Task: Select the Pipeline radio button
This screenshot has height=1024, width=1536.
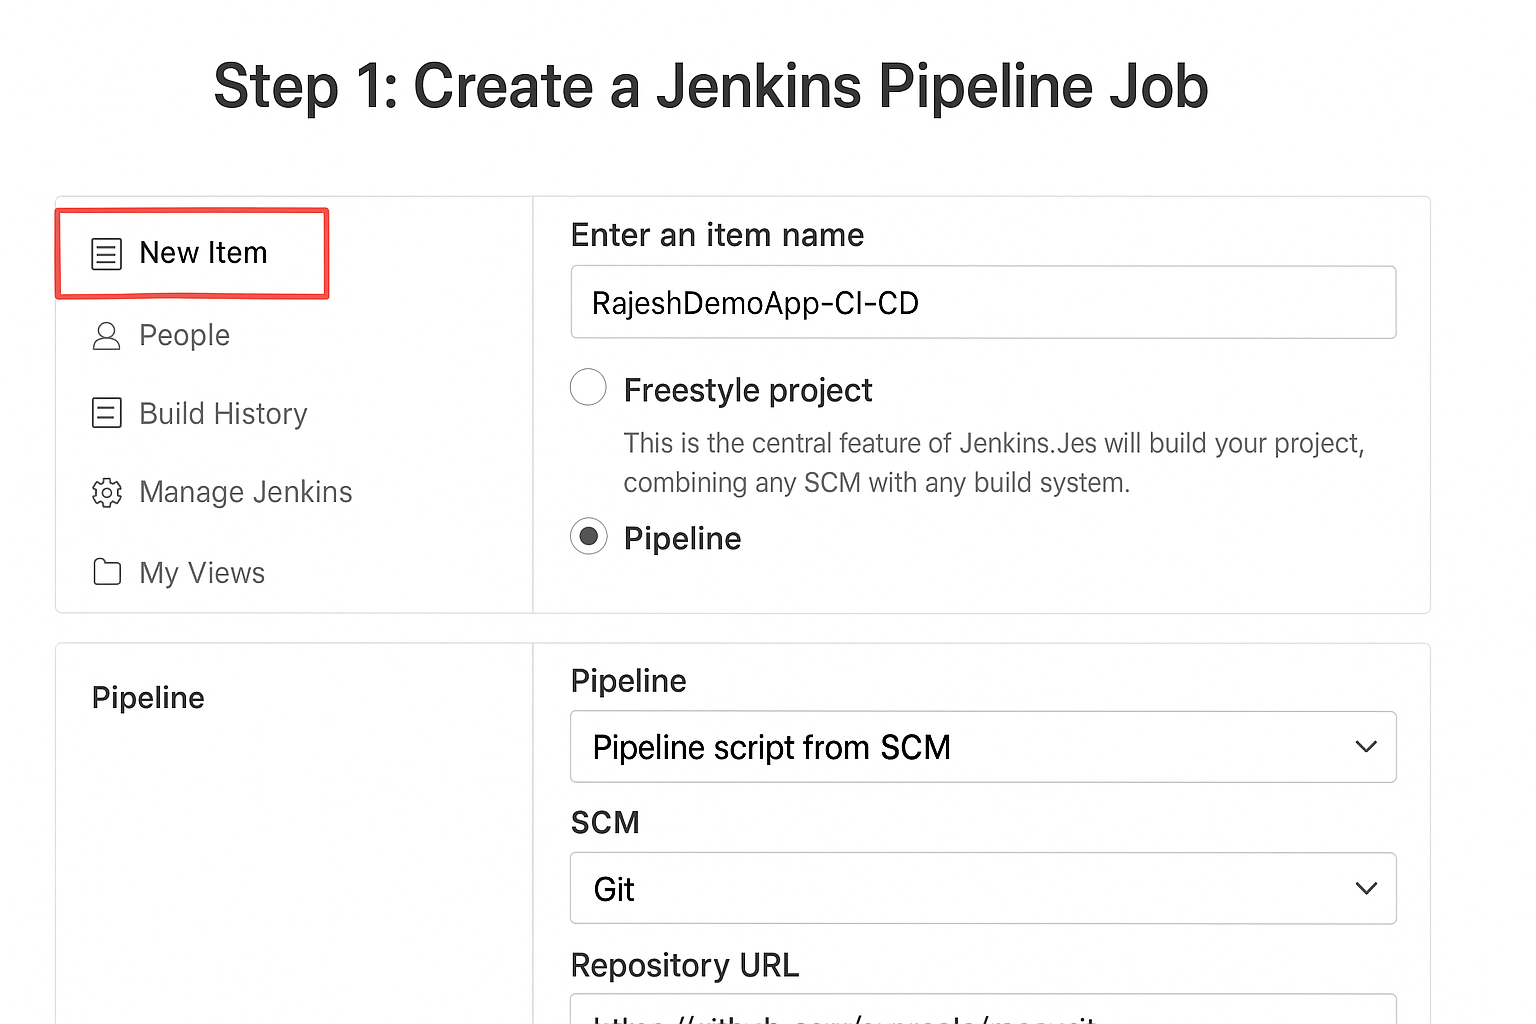Action: pos(589,537)
